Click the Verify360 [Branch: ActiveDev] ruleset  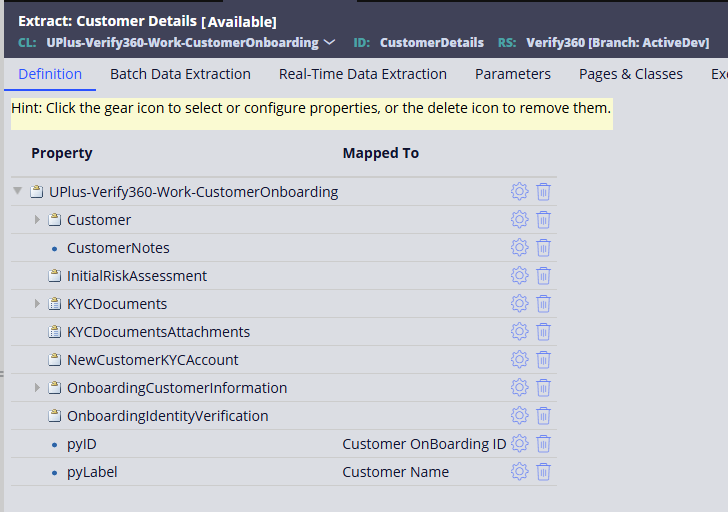pyautogui.click(x=618, y=43)
